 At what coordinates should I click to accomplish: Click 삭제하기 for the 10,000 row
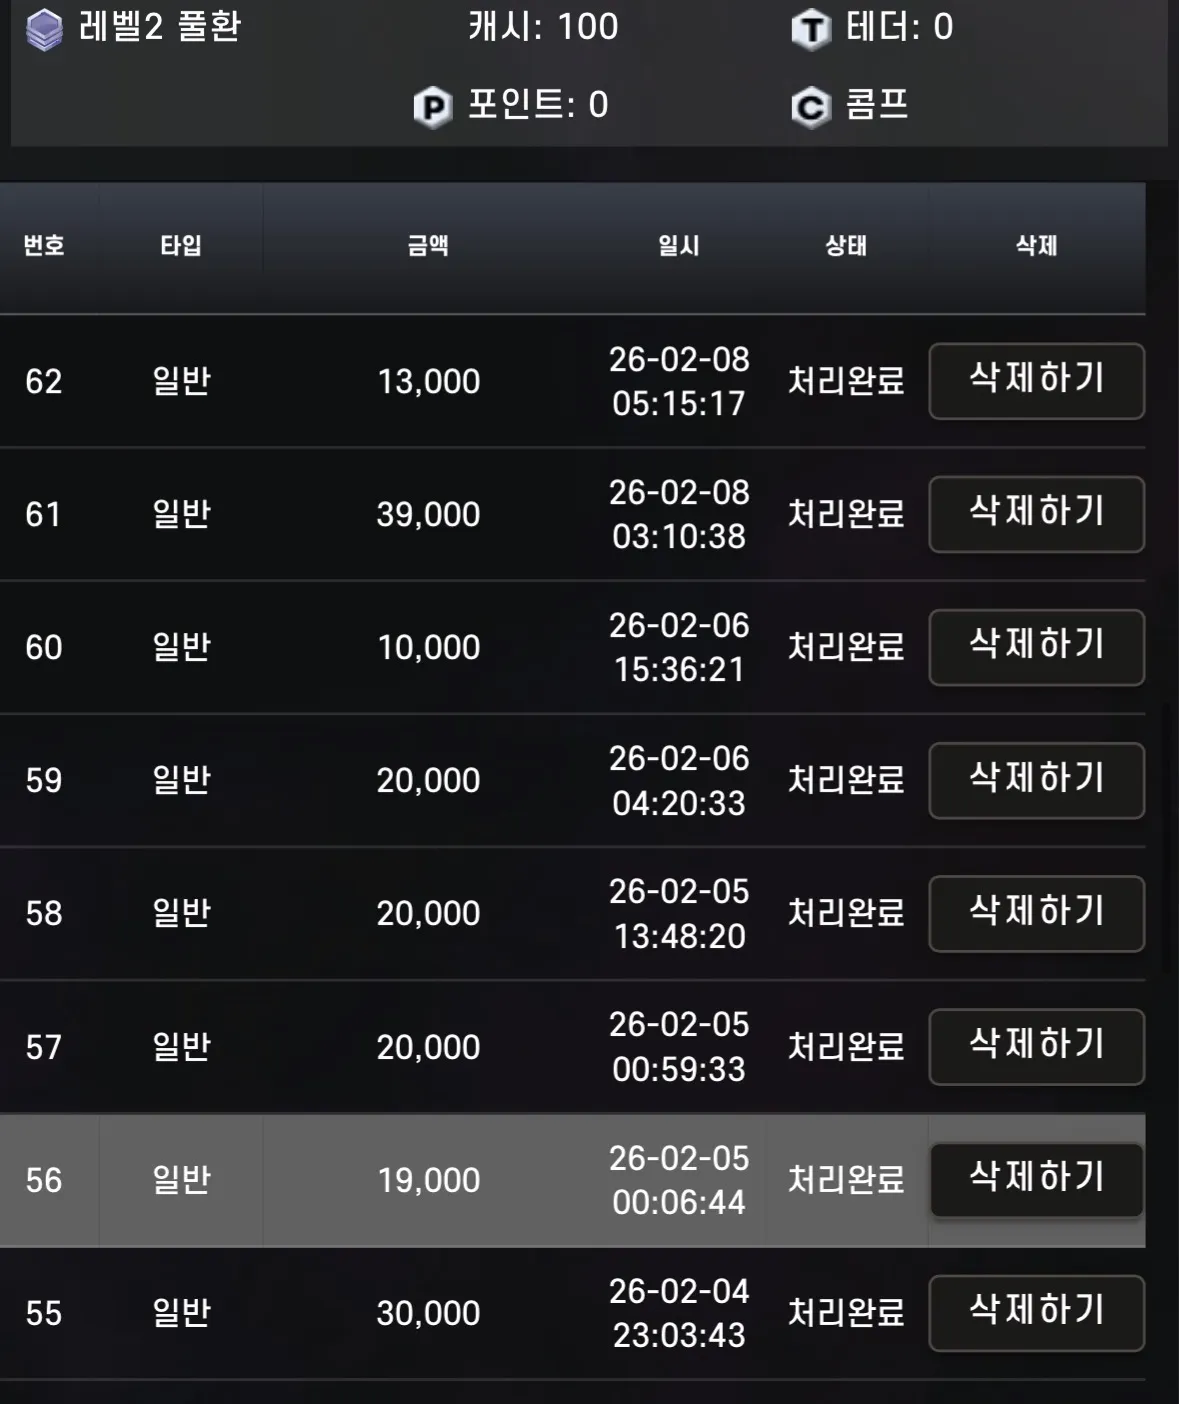click(1036, 647)
